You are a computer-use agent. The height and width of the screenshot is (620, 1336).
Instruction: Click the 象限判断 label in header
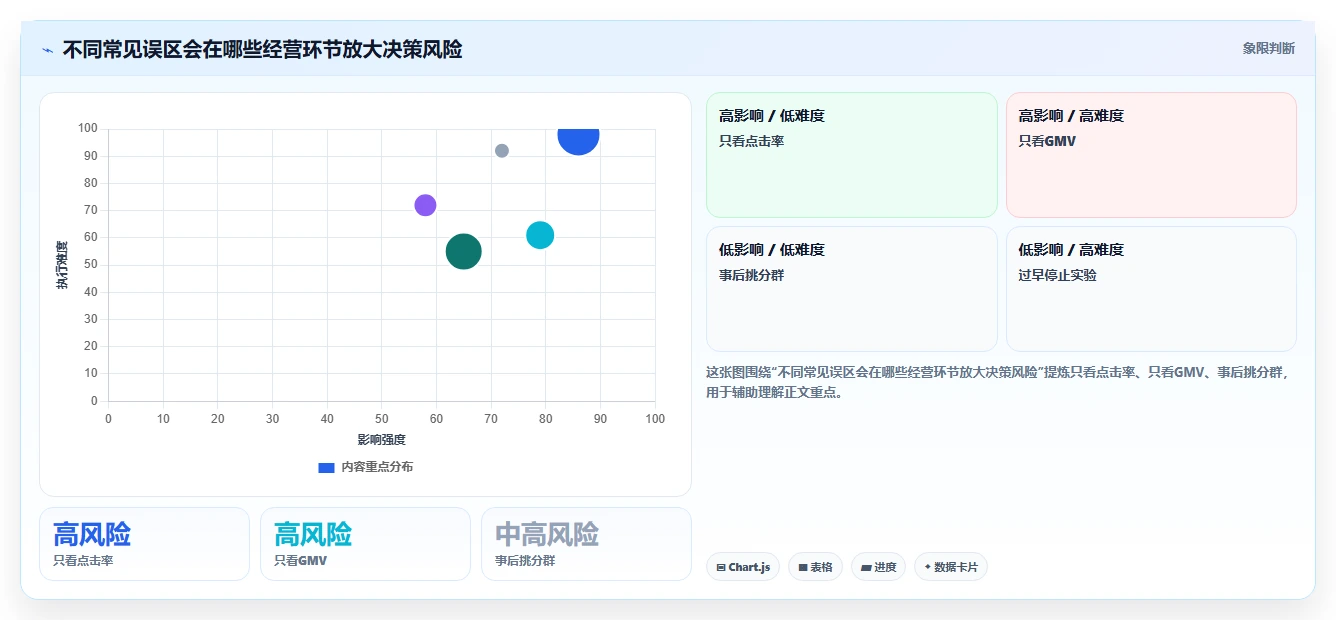tap(1268, 48)
